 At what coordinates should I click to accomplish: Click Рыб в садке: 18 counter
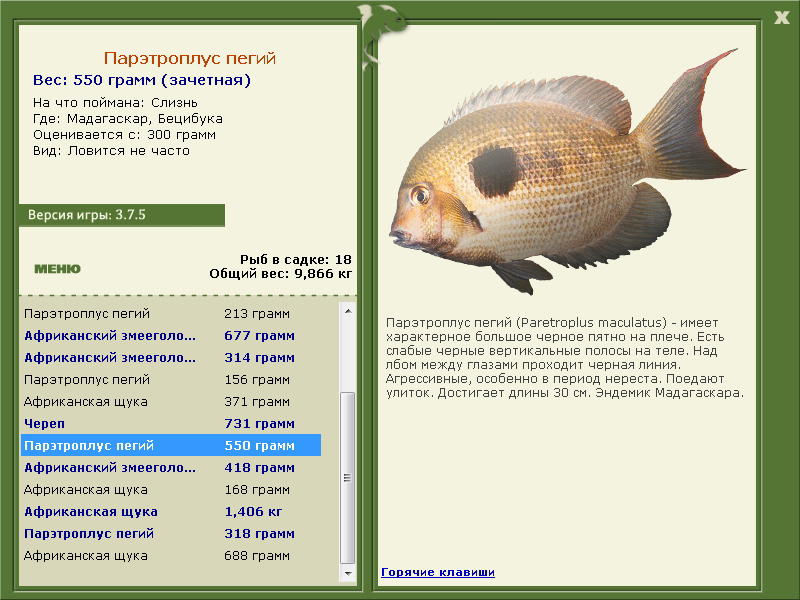click(x=296, y=259)
